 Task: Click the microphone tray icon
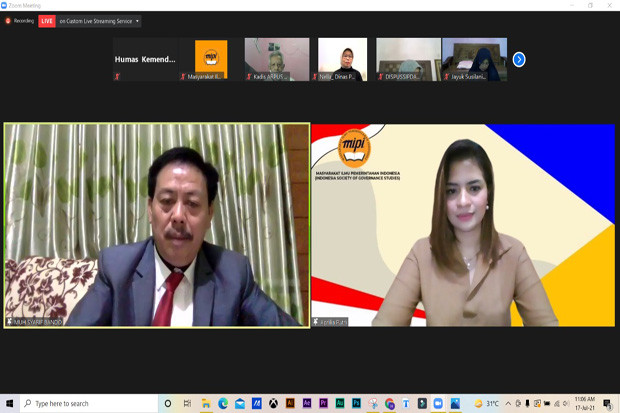click(527, 404)
